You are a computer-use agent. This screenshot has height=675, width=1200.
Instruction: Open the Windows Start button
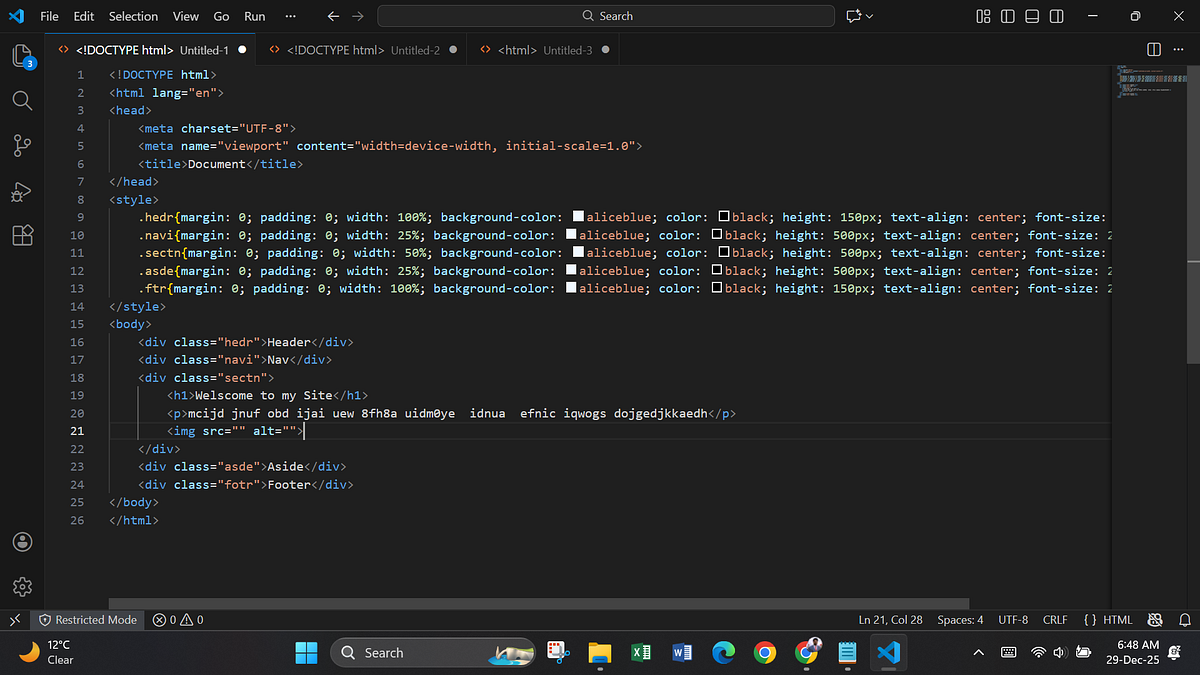coord(307,653)
